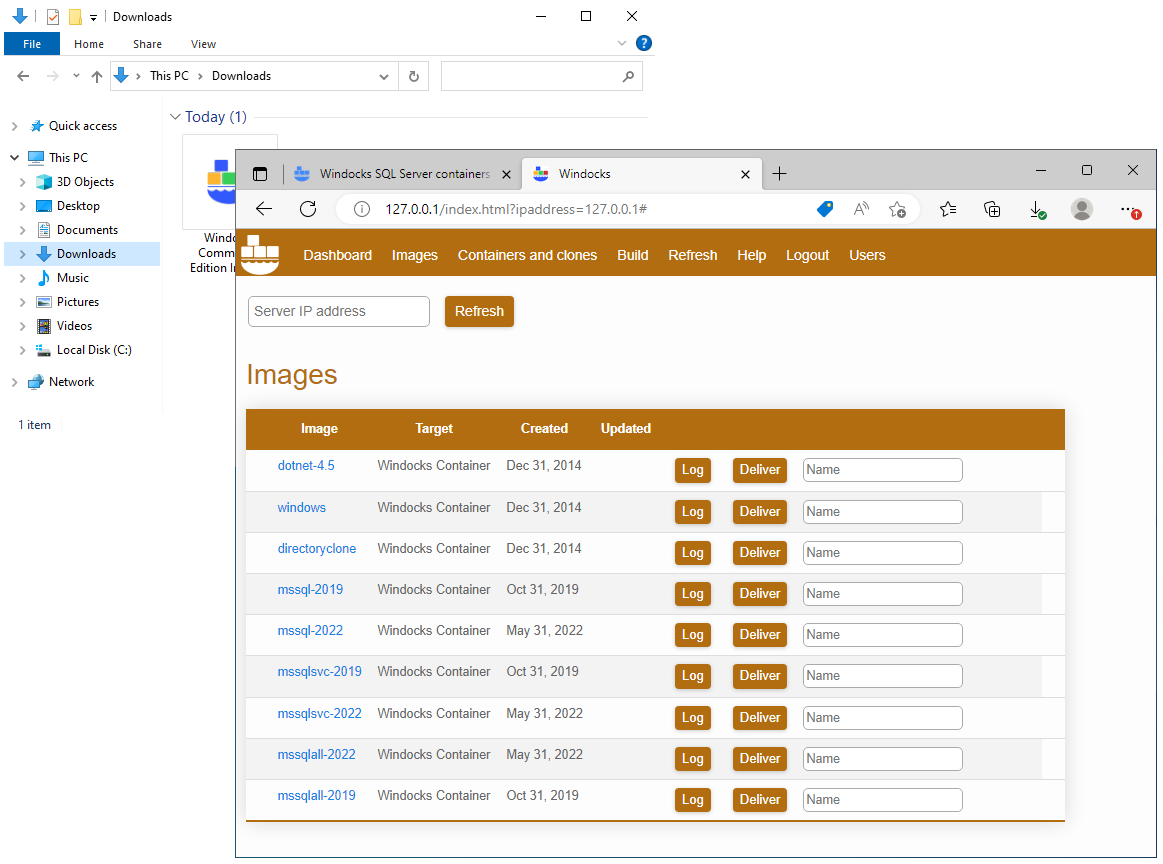Viewport: 1163px width, 864px height.
Task: Open the File ribbon tab
Action: [x=32, y=44]
